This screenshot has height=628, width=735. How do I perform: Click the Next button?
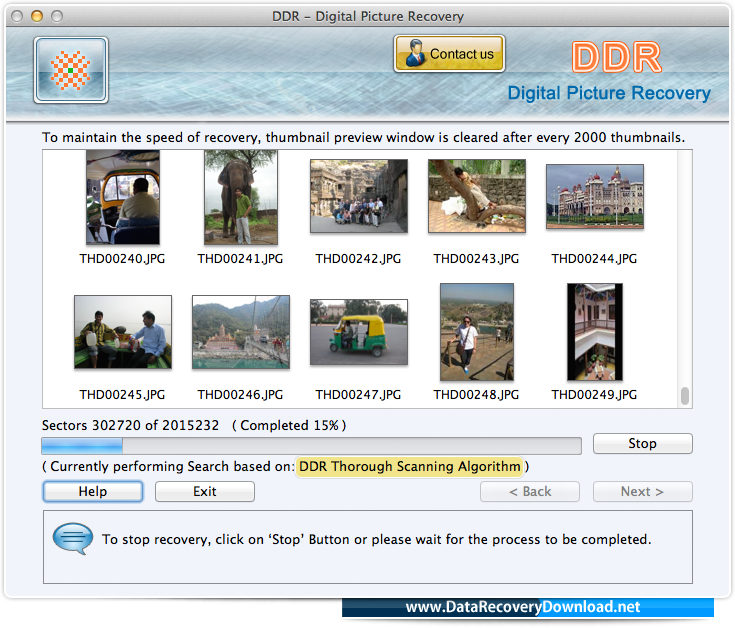coord(642,491)
